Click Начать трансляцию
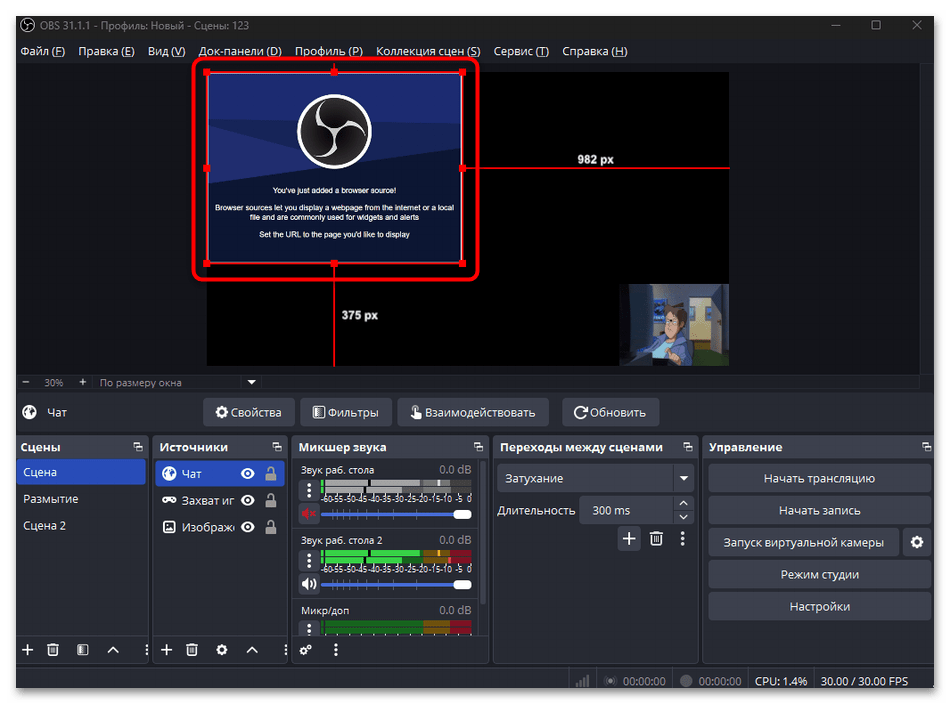The height and width of the screenshot is (704, 950). [819, 479]
